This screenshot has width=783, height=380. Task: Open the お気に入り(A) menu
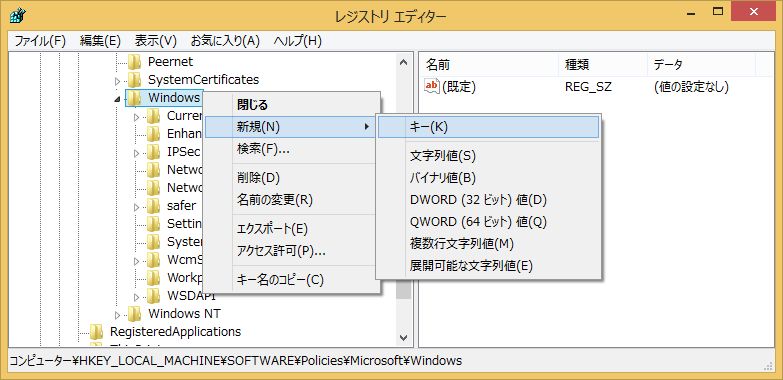click(x=225, y=41)
